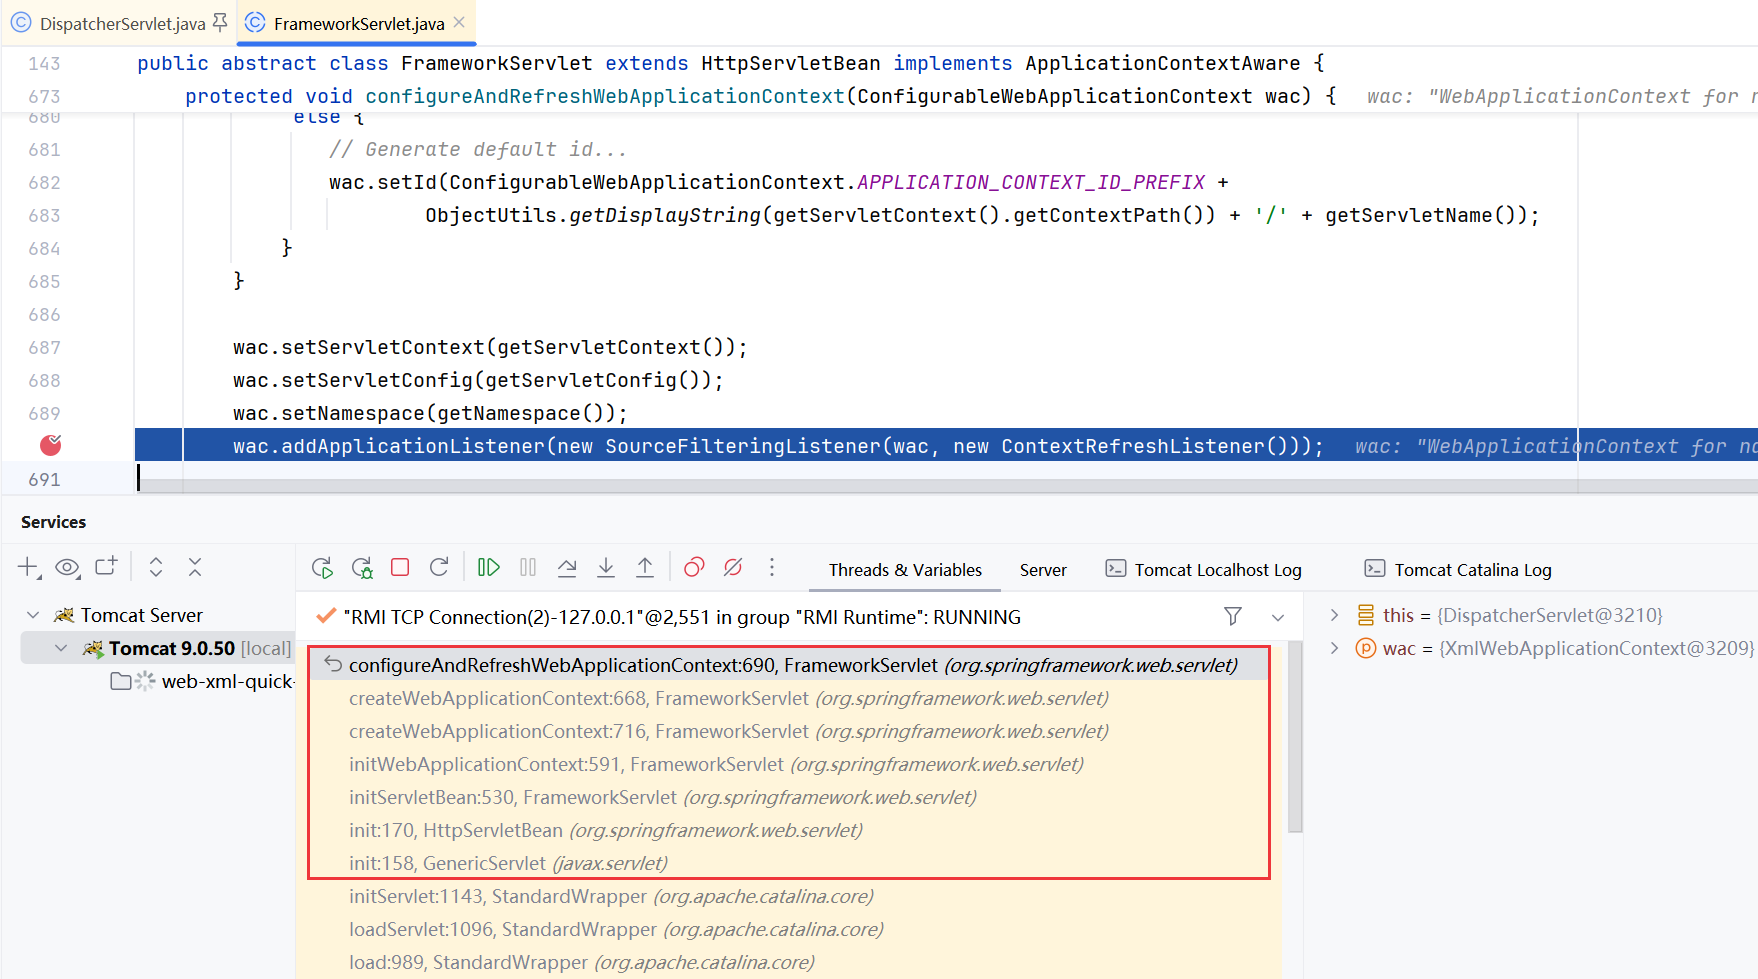This screenshot has height=979, width=1758.
Task: Click the update running application icon
Action: pos(362,568)
